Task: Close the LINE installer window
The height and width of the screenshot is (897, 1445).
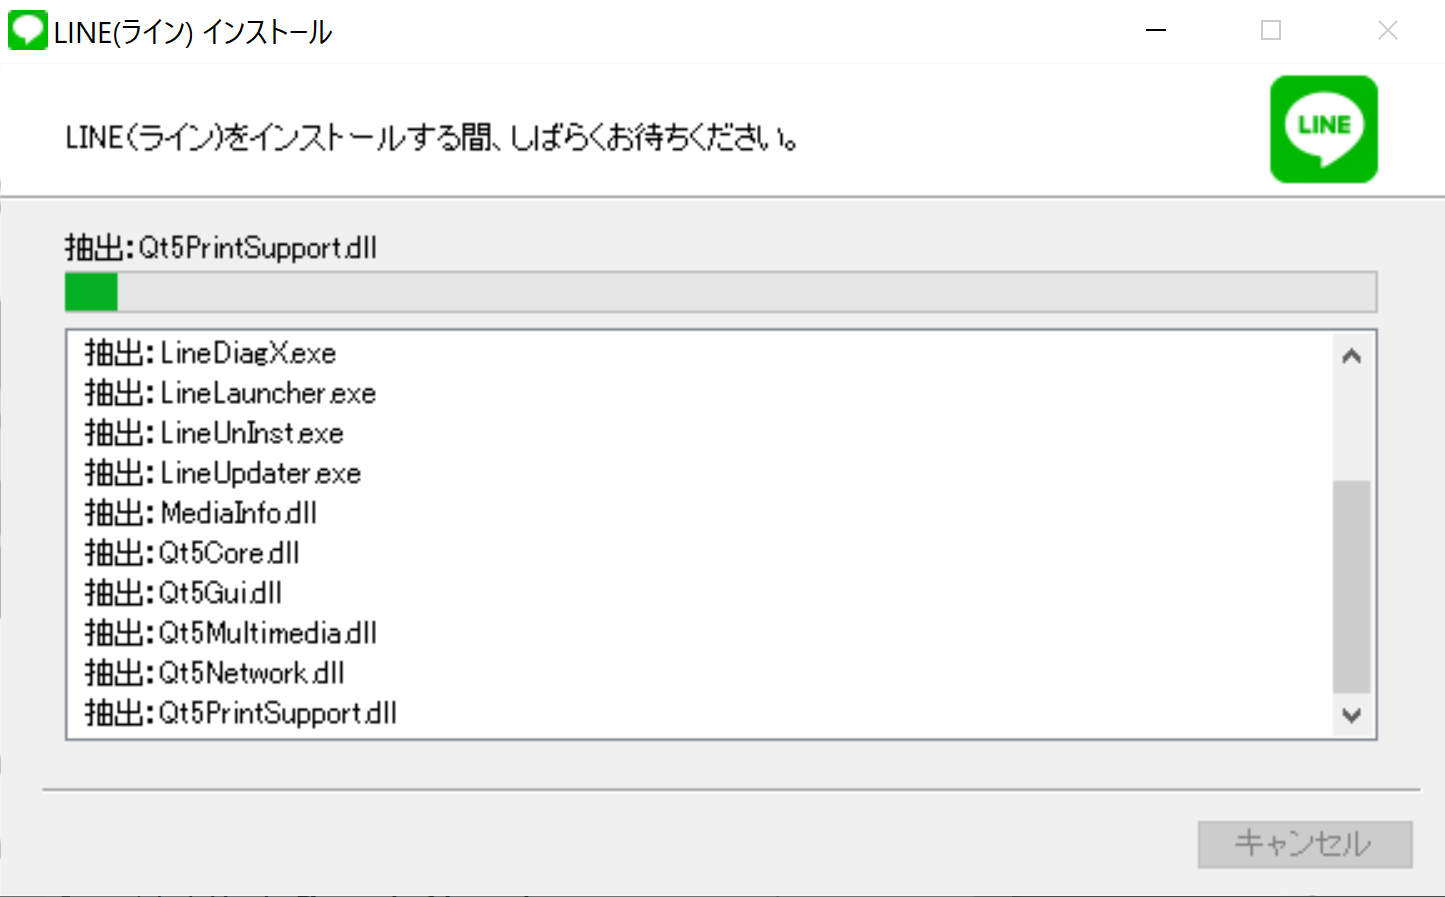Action: click(1387, 31)
